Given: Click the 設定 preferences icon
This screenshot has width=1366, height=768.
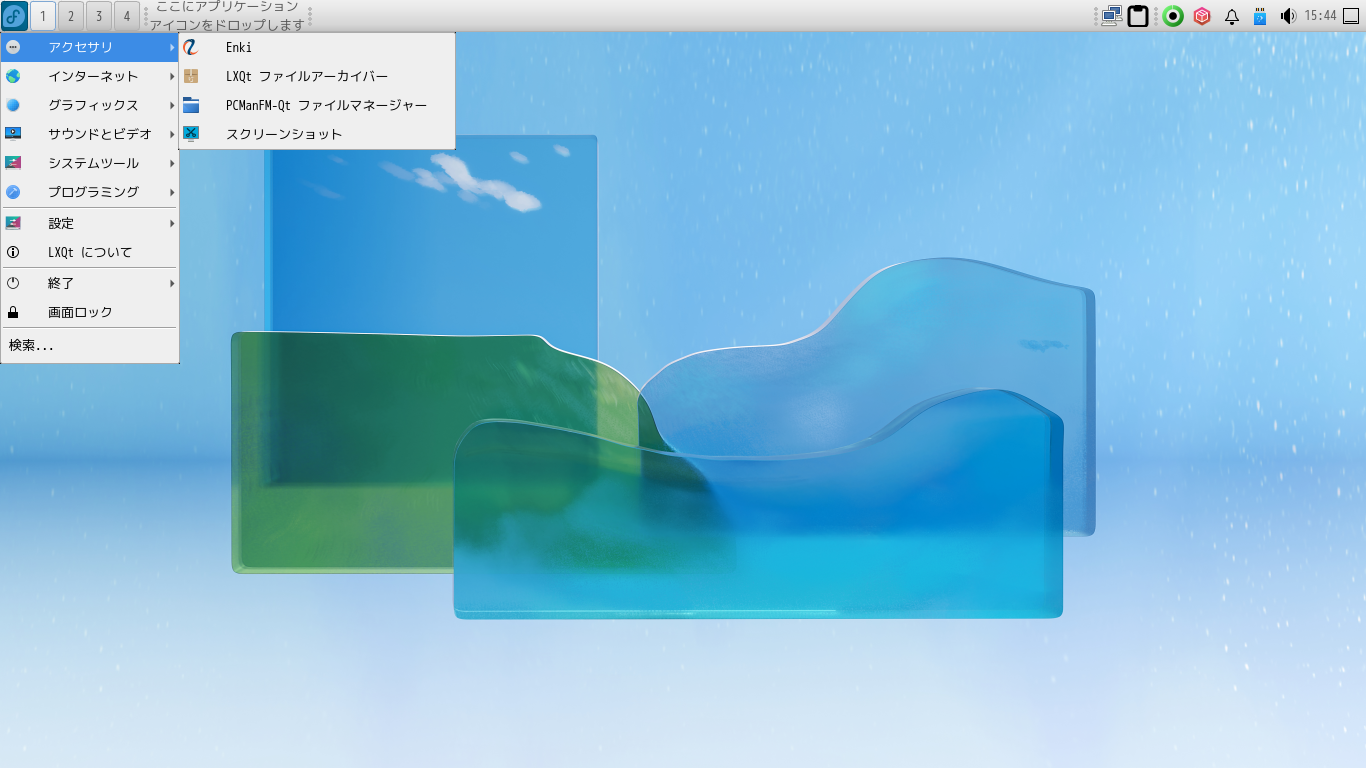Looking at the screenshot, I should coord(13,223).
